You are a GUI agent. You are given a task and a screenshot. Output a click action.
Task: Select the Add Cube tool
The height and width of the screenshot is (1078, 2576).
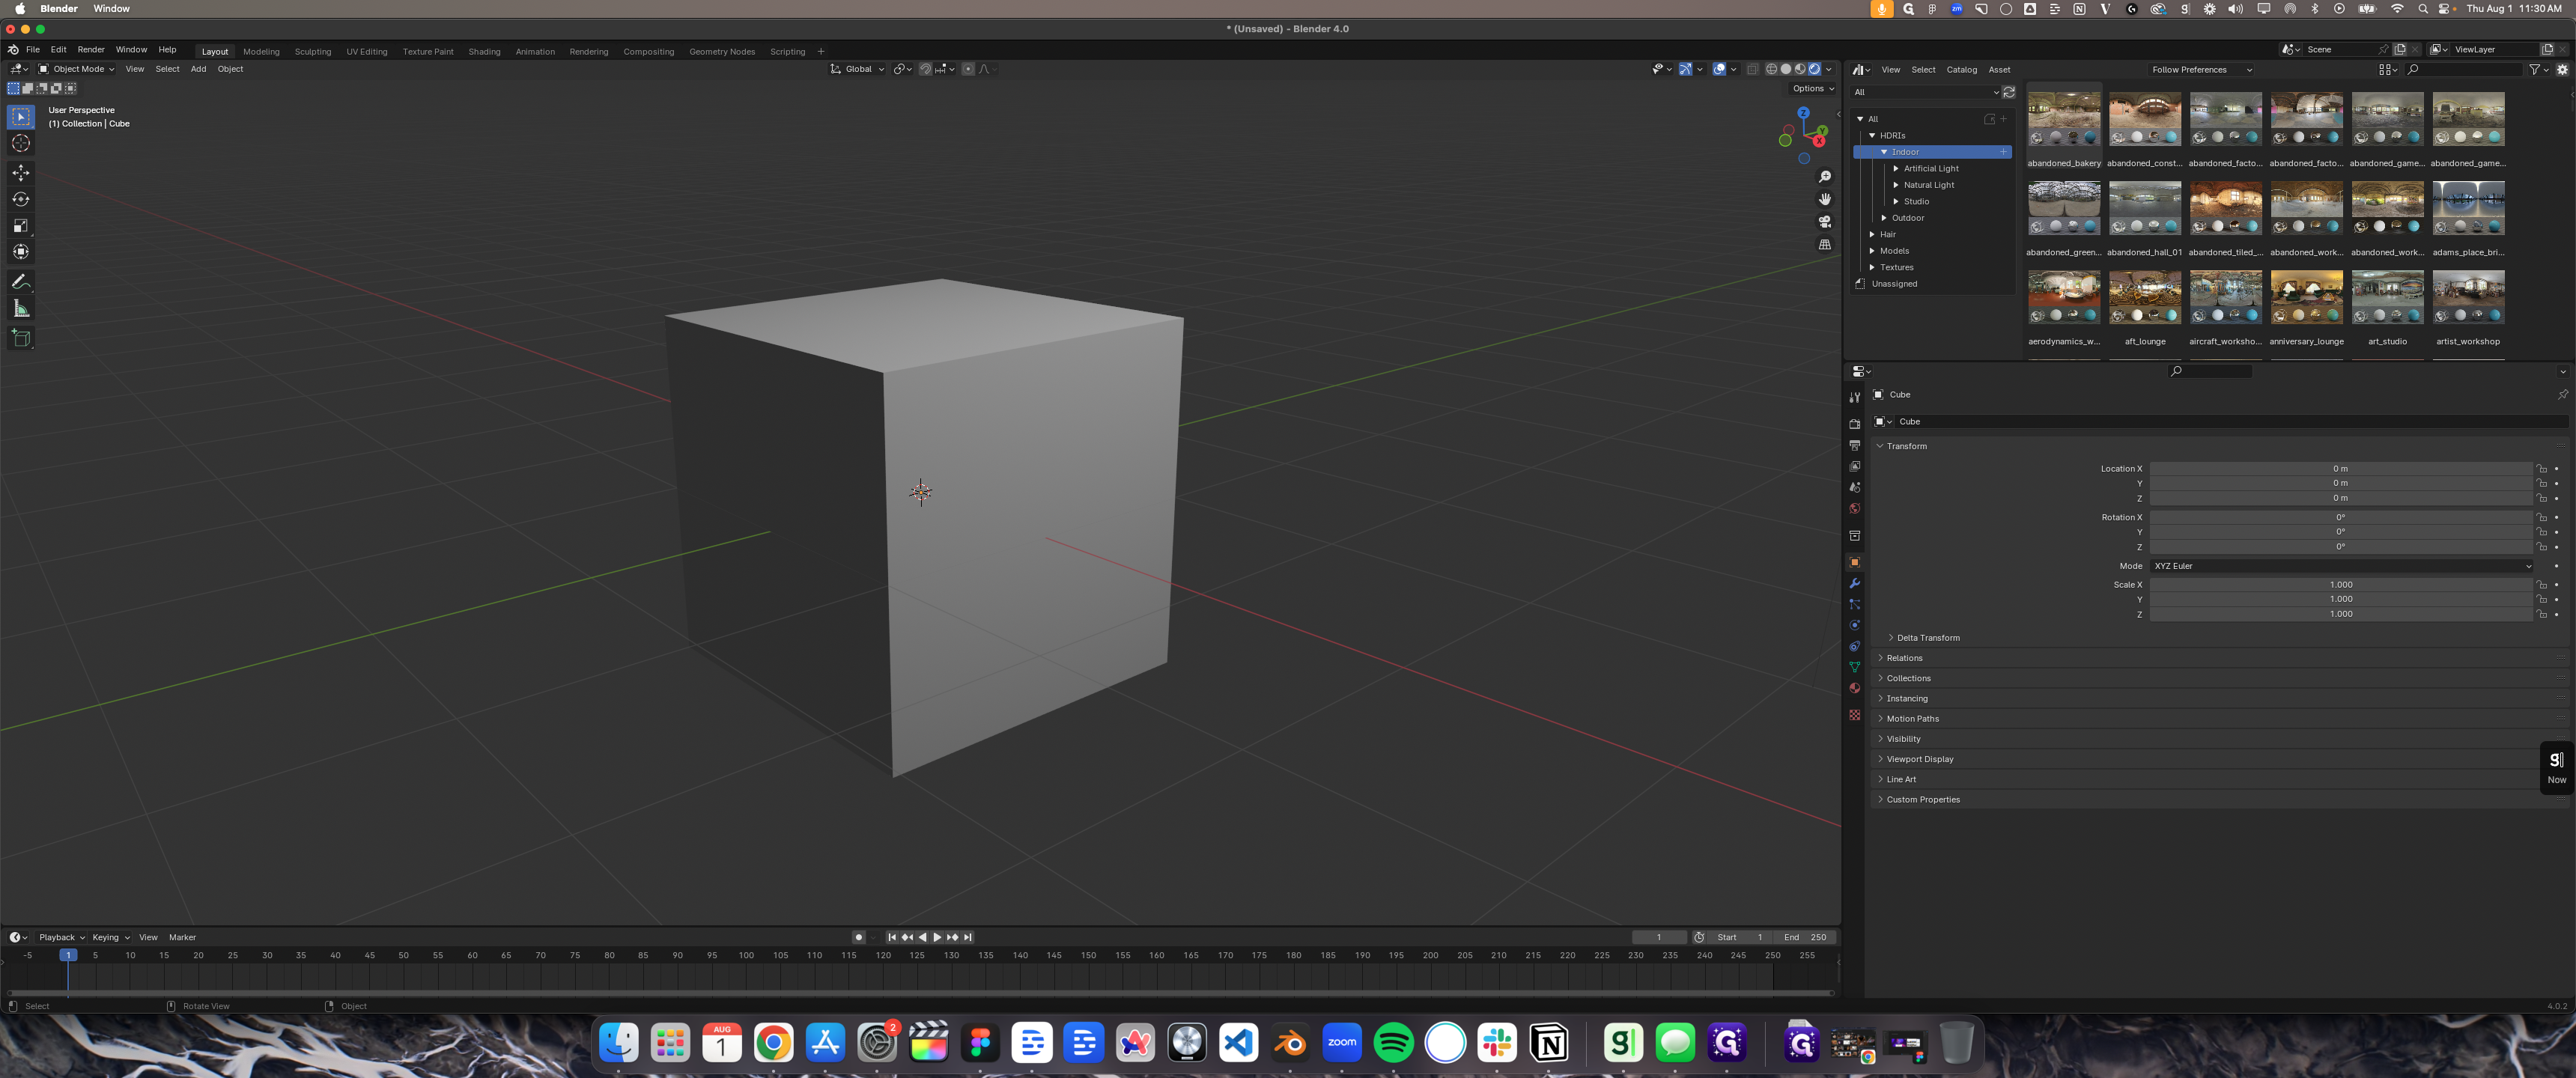(x=20, y=338)
